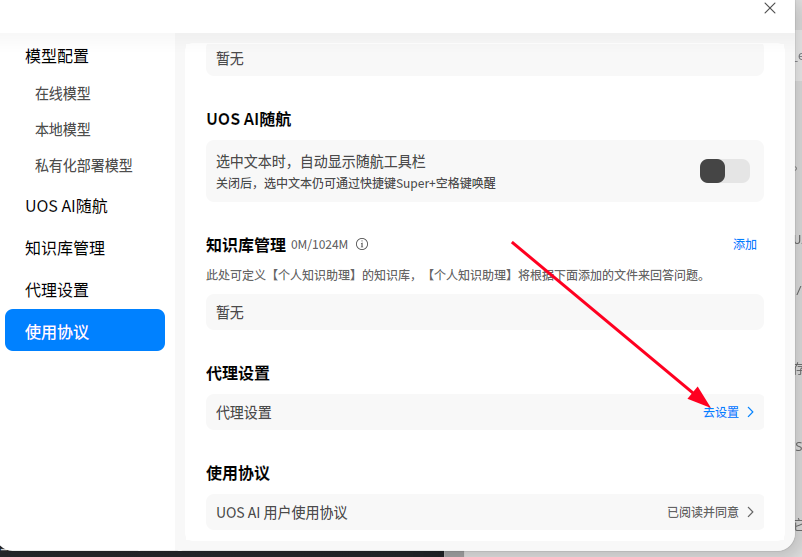The height and width of the screenshot is (557, 802).
Task: Open the chevron next to 去设置
Action: (x=751, y=412)
